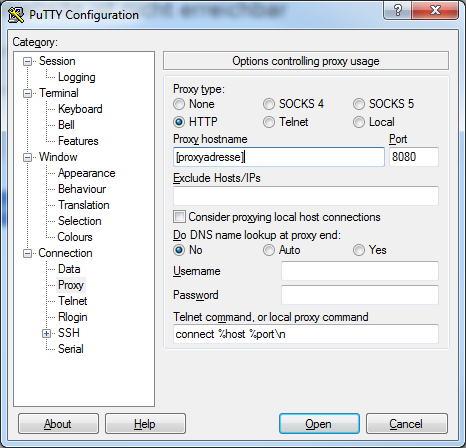Open the Selection category
Image resolution: width=466 pixels, height=448 pixels.
(79, 221)
